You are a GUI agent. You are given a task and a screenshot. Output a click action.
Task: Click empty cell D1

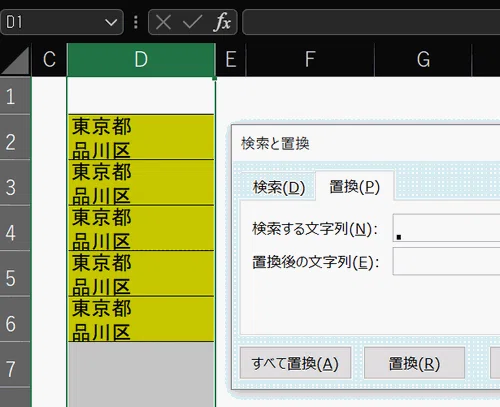point(141,96)
